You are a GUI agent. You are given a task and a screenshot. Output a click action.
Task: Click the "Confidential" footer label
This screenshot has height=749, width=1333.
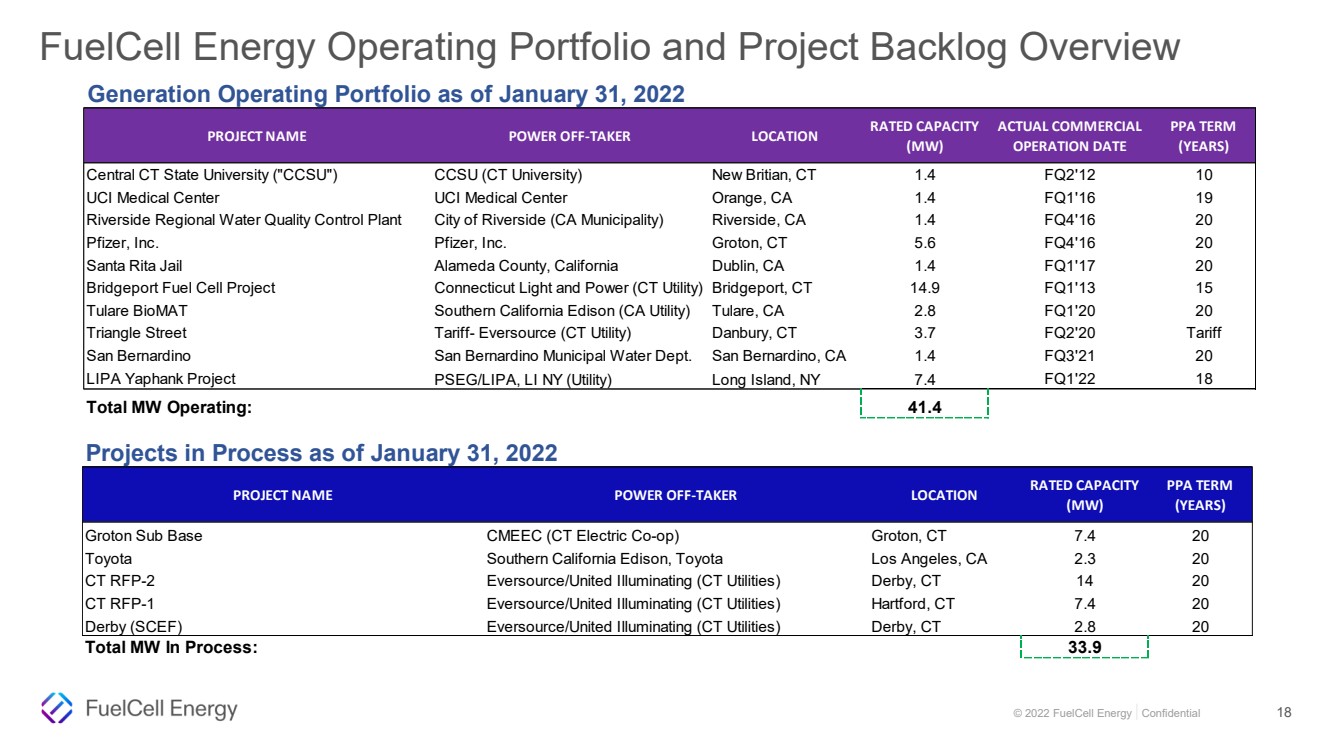click(1171, 714)
